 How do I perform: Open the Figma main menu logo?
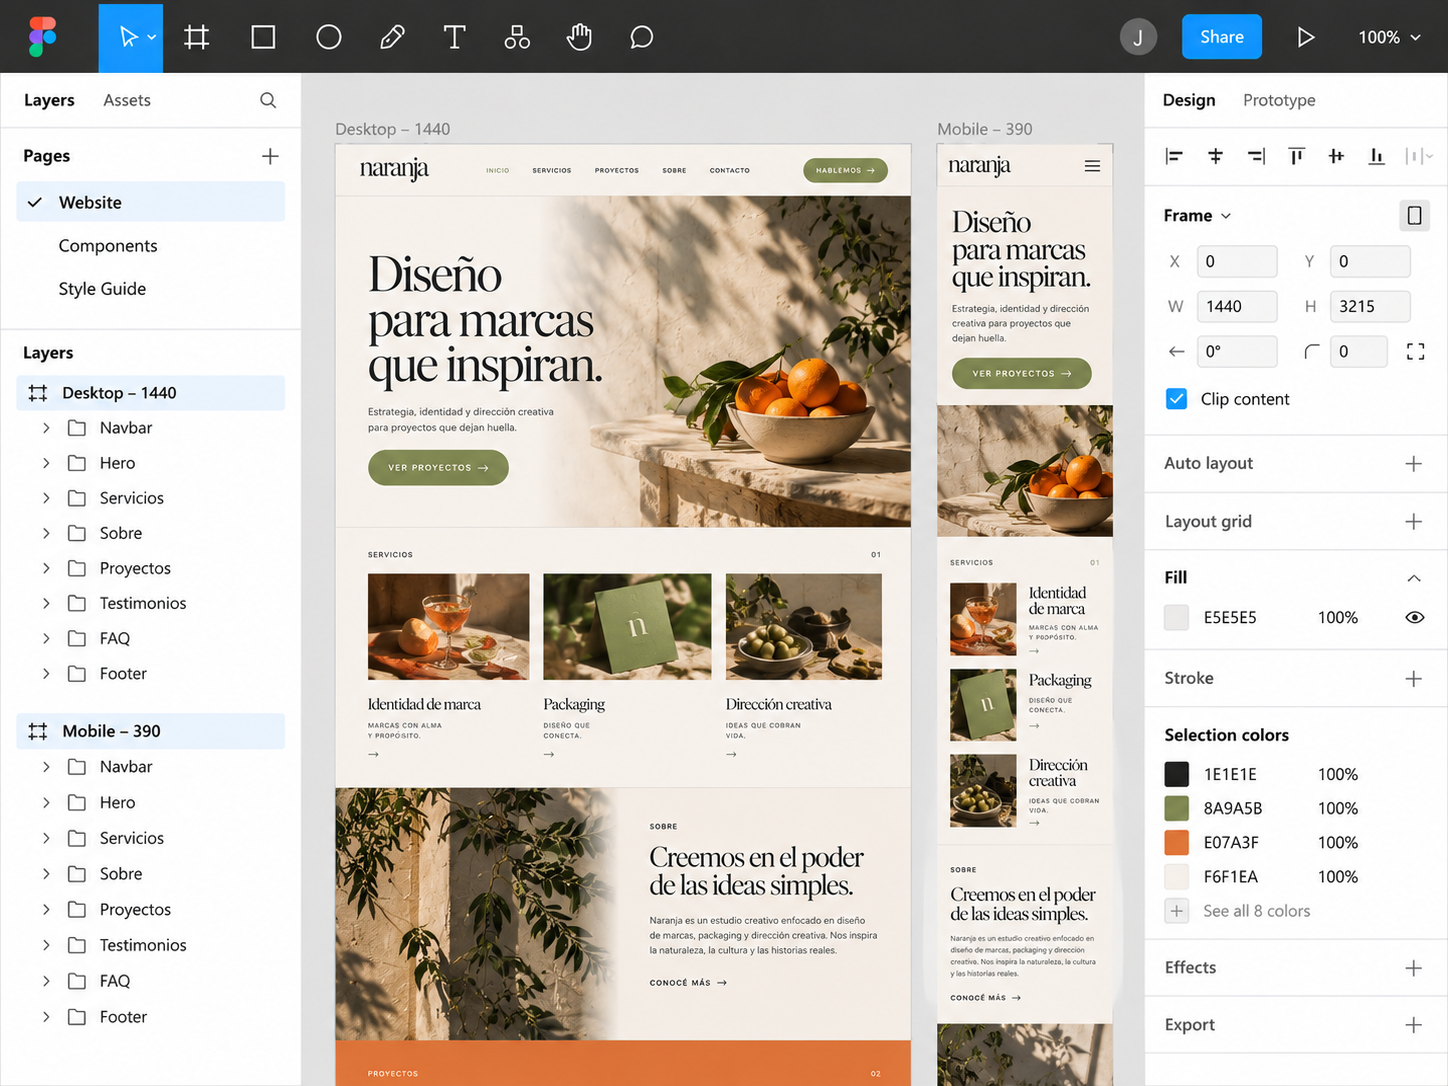[x=43, y=37]
